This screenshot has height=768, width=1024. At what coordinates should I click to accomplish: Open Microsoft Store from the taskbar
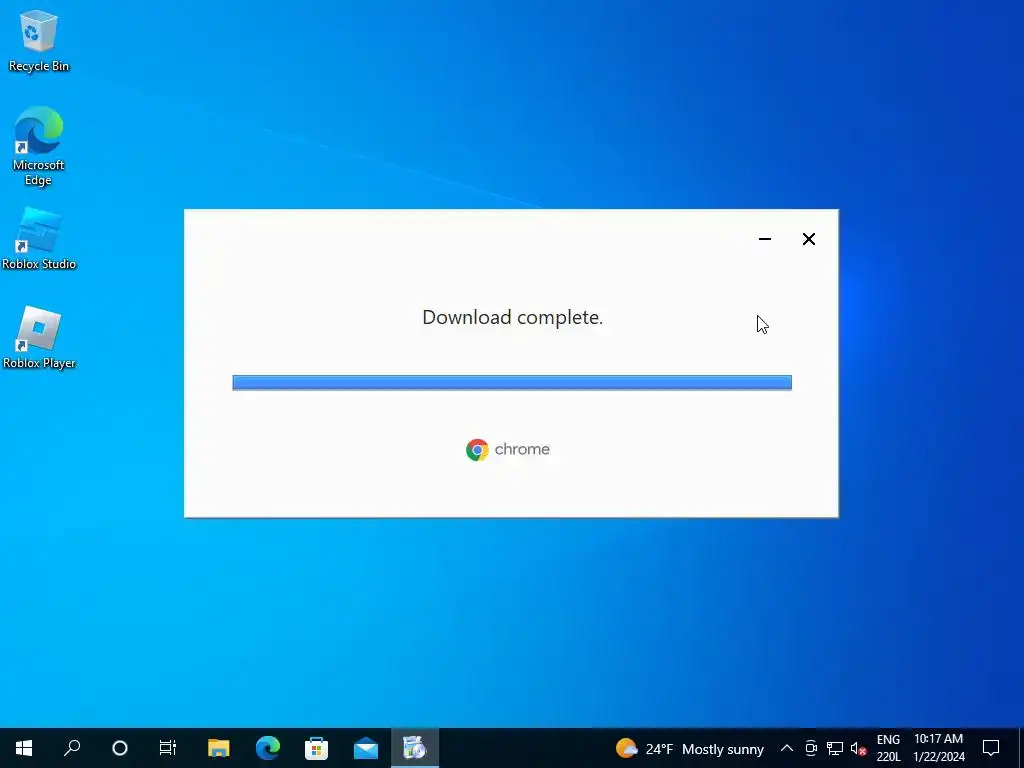[317, 748]
